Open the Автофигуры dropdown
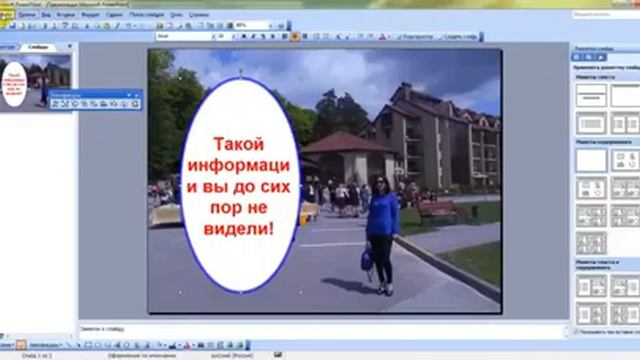640x360 pixels. point(45,346)
